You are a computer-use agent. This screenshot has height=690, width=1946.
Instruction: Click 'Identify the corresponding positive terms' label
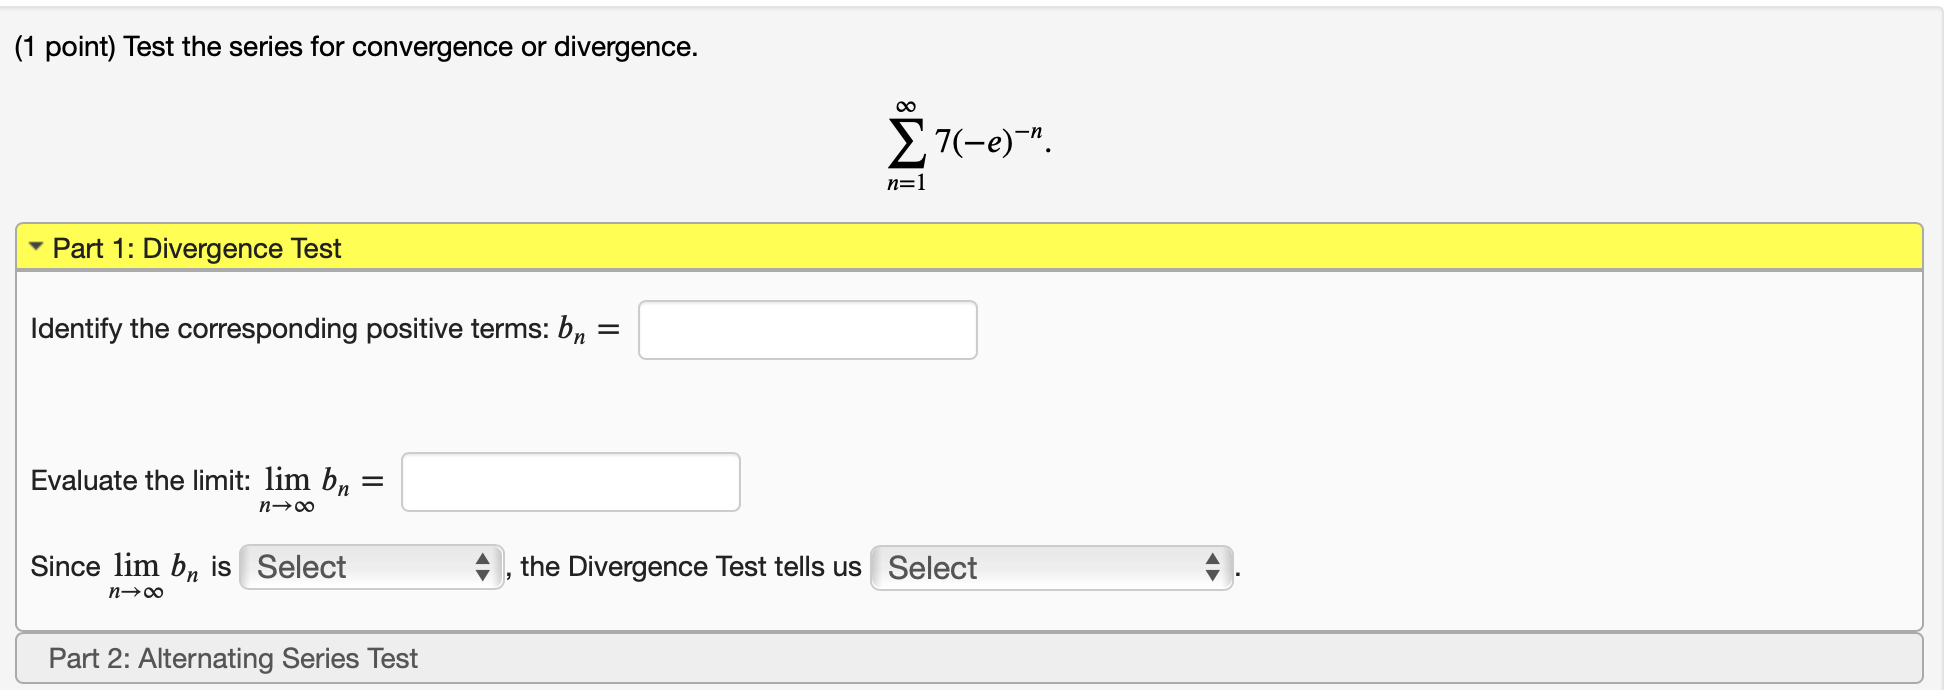coord(289,329)
